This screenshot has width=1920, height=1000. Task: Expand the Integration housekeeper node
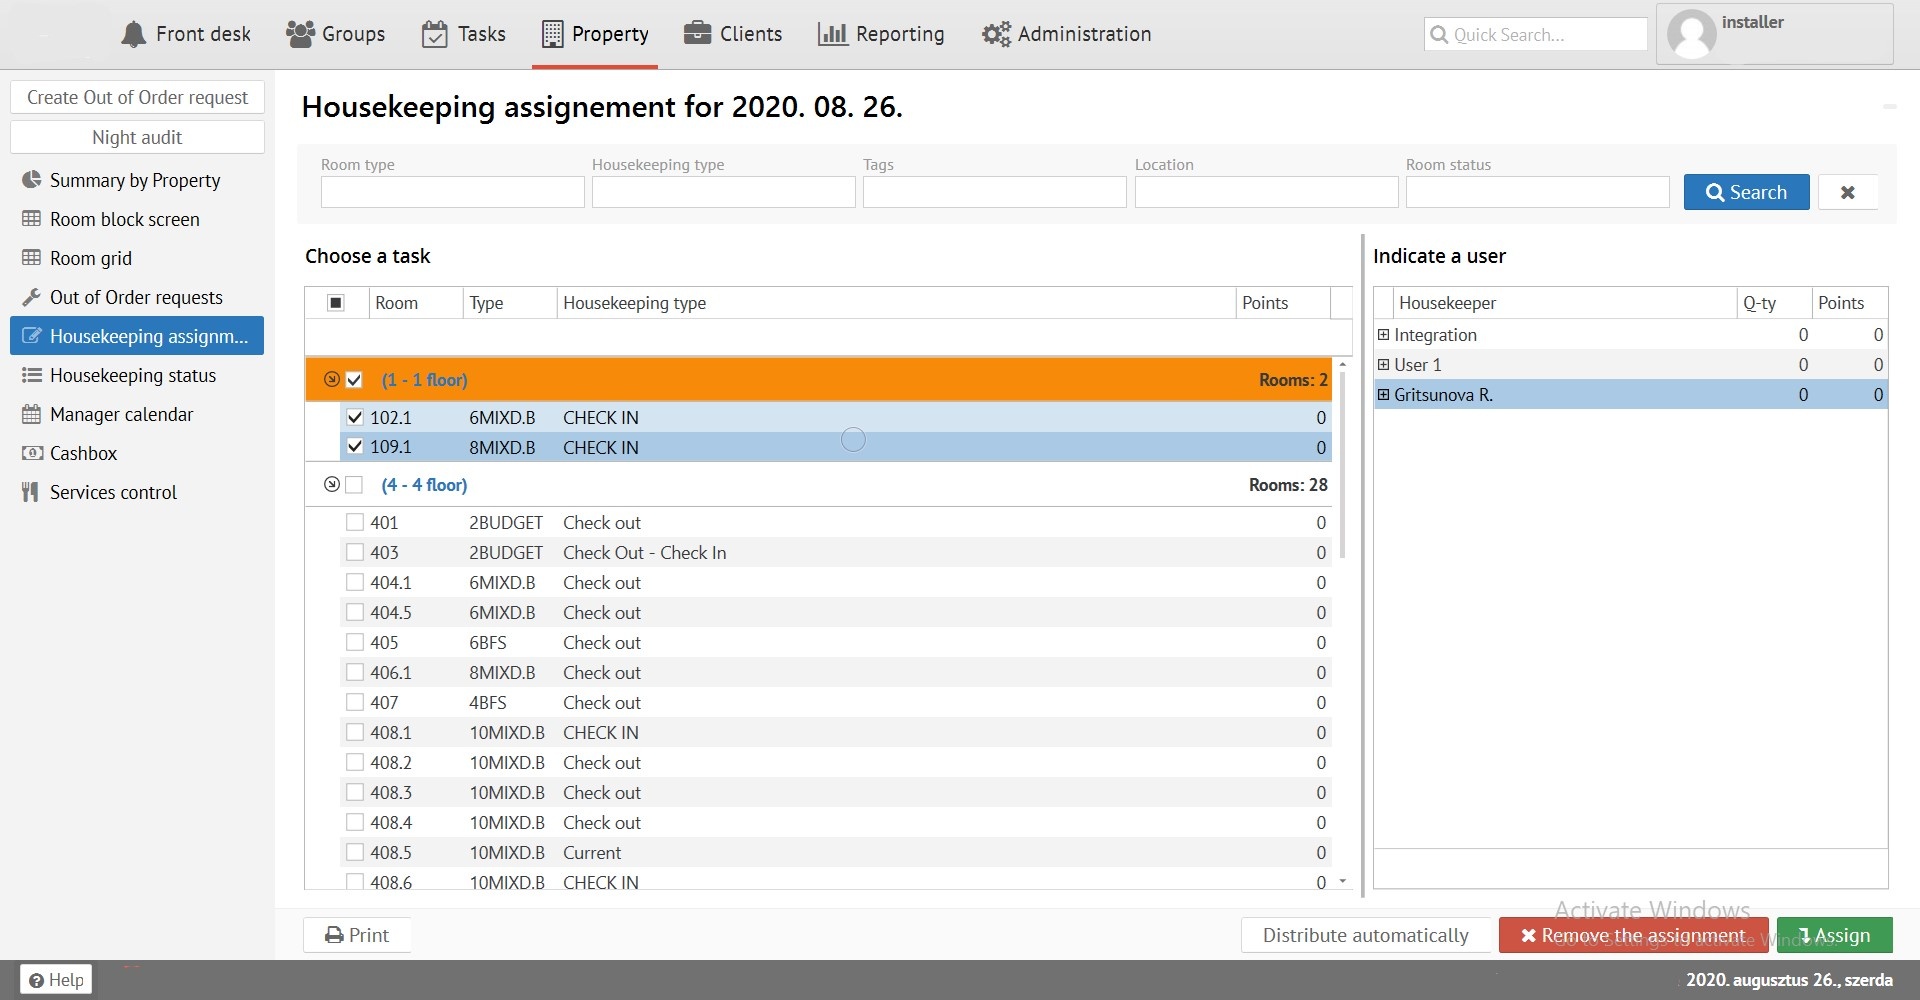tap(1383, 335)
